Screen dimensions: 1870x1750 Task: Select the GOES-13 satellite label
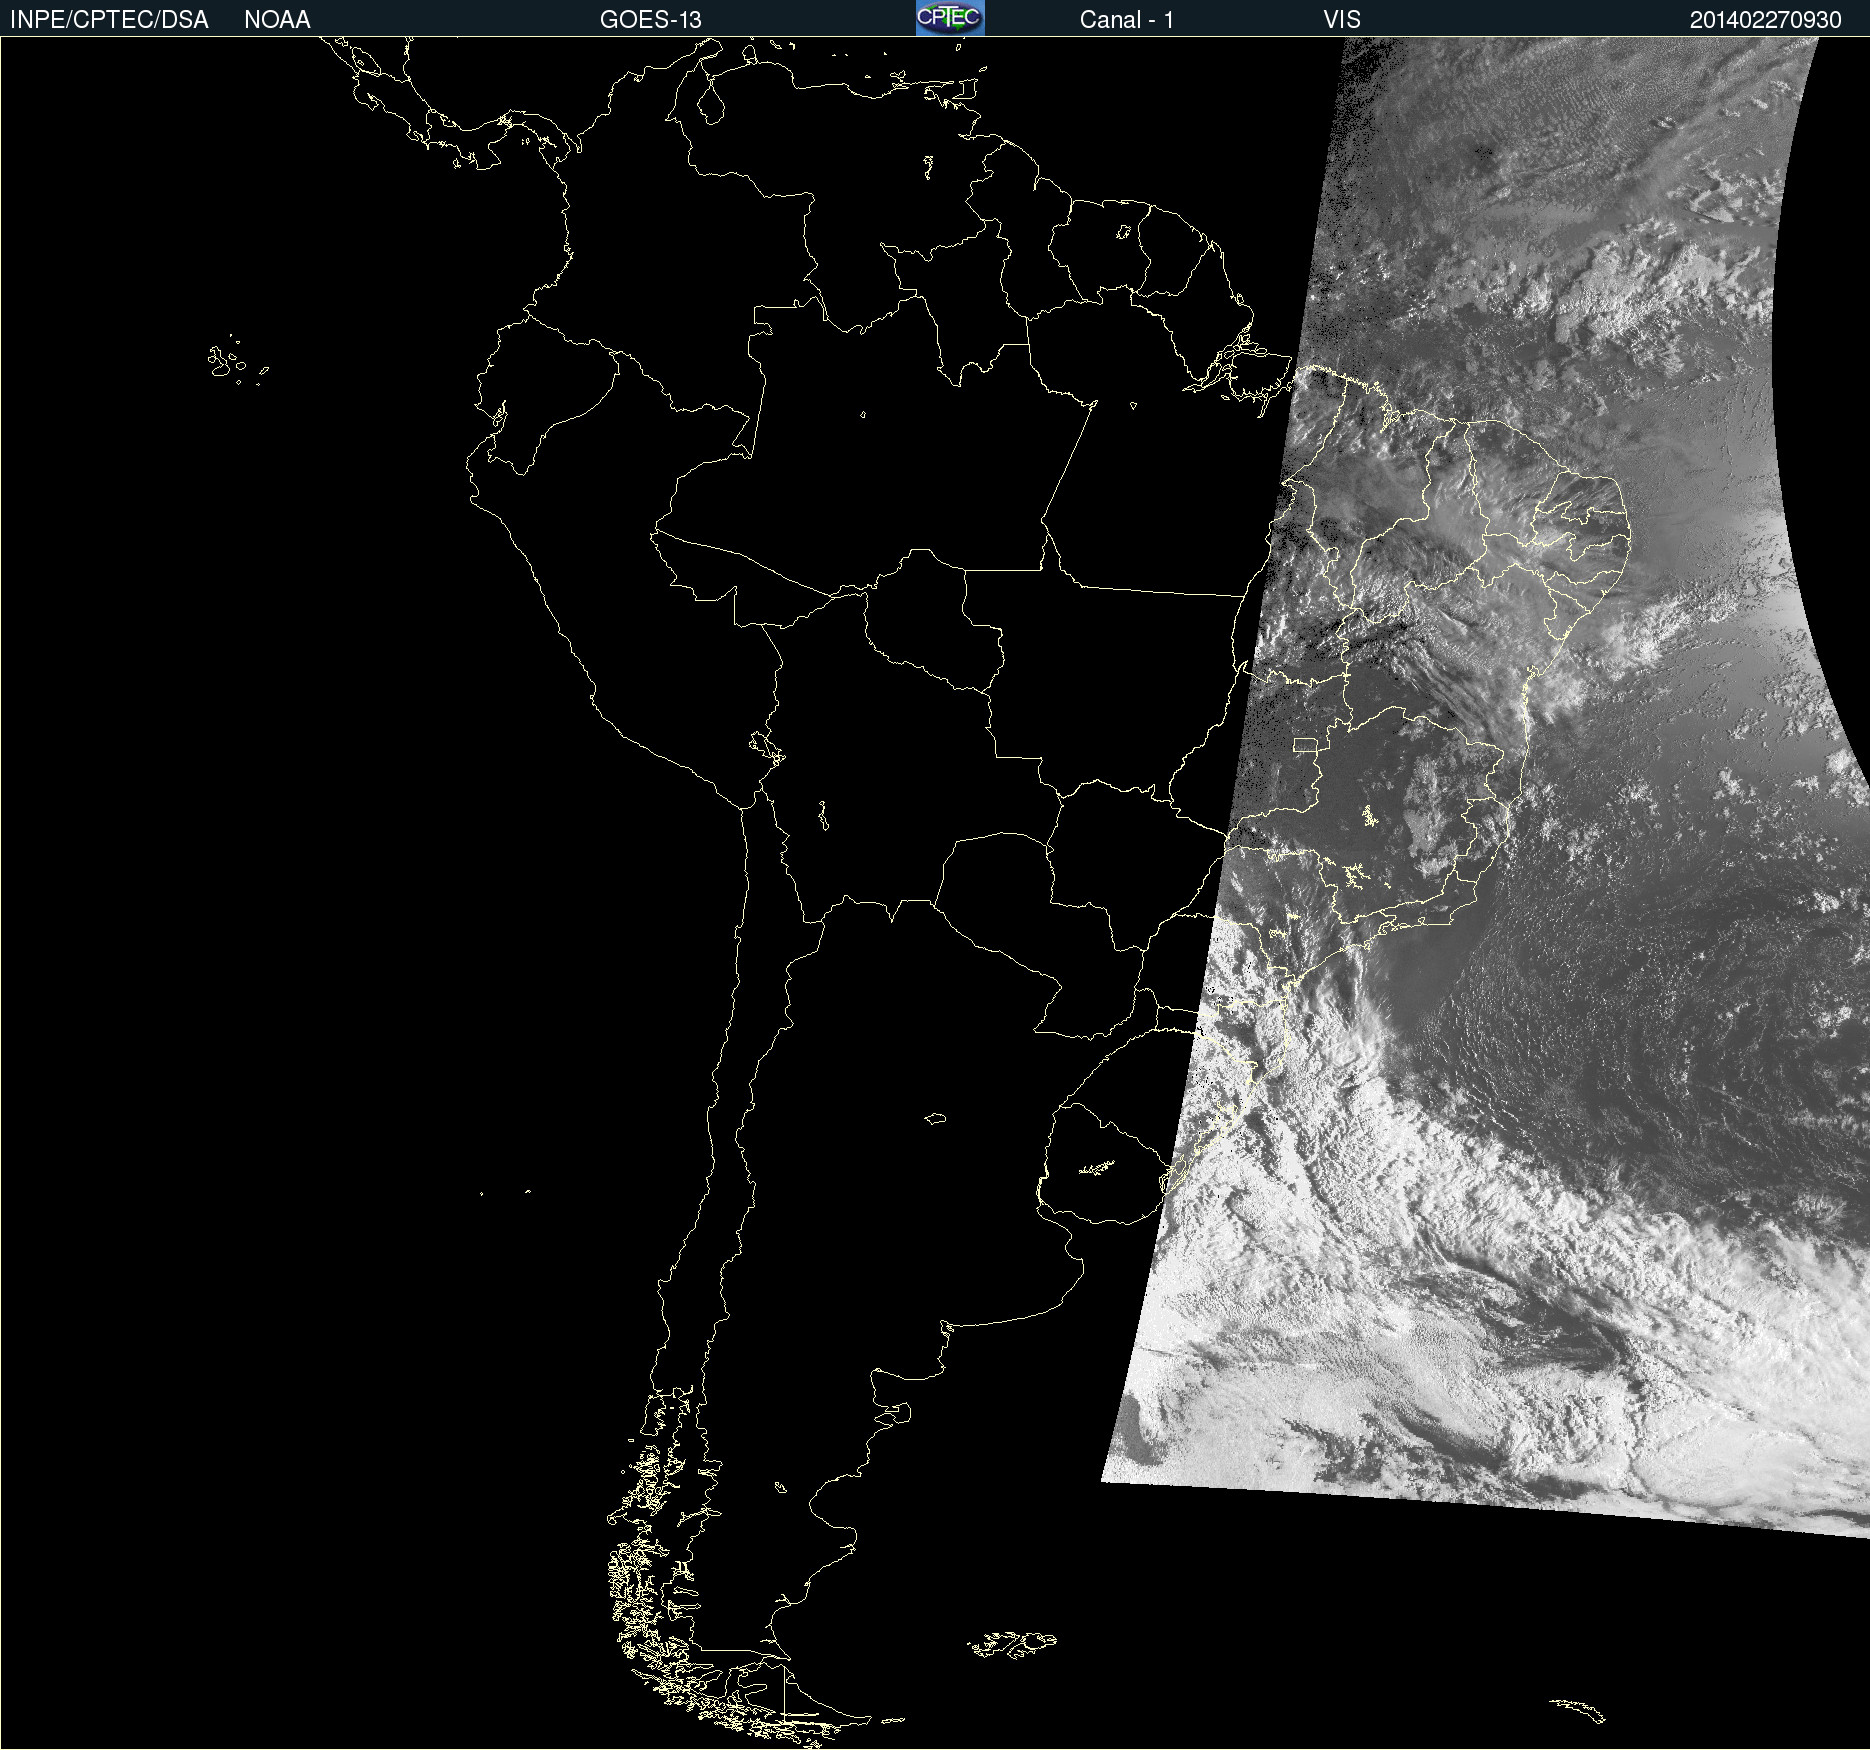point(651,20)
